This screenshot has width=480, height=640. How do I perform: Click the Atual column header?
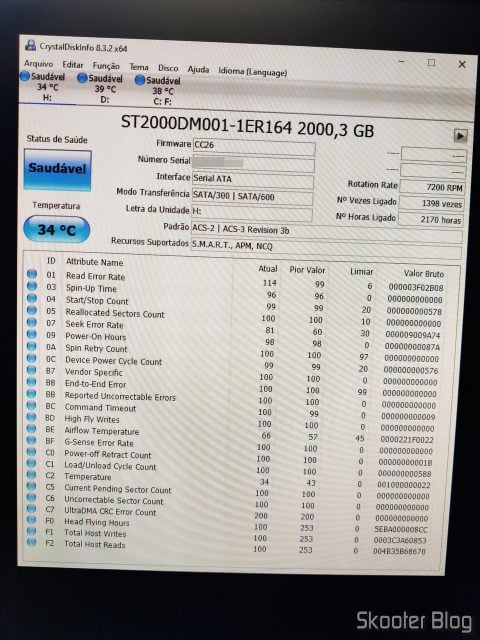[x=268, y=269]
